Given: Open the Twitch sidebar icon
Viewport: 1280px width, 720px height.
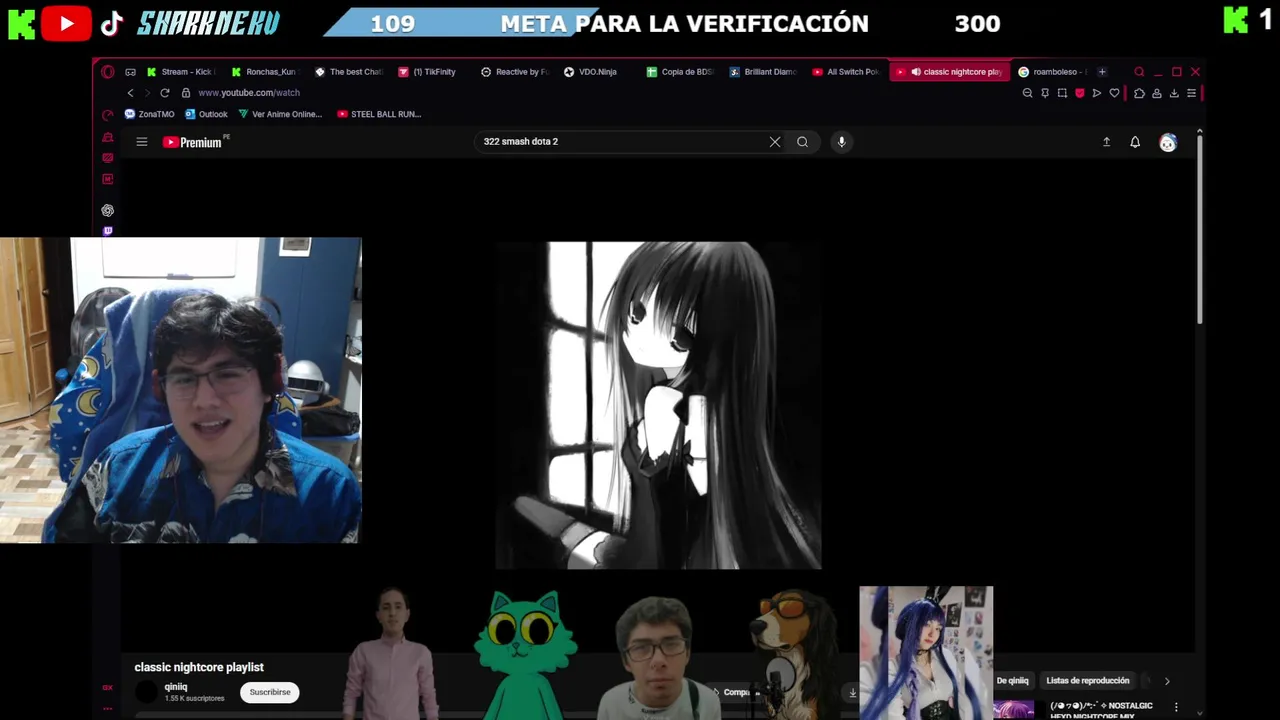Looking at the screenshot, I should 108,231.
